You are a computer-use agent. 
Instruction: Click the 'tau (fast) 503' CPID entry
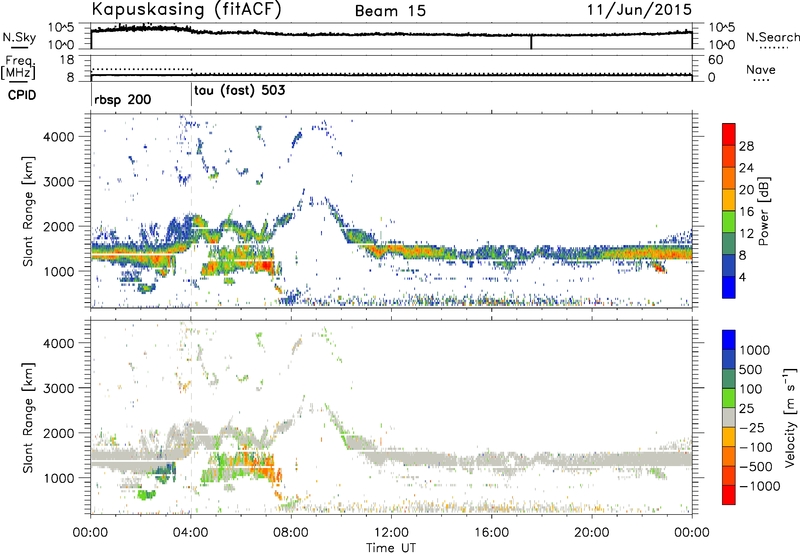(240, 91)
